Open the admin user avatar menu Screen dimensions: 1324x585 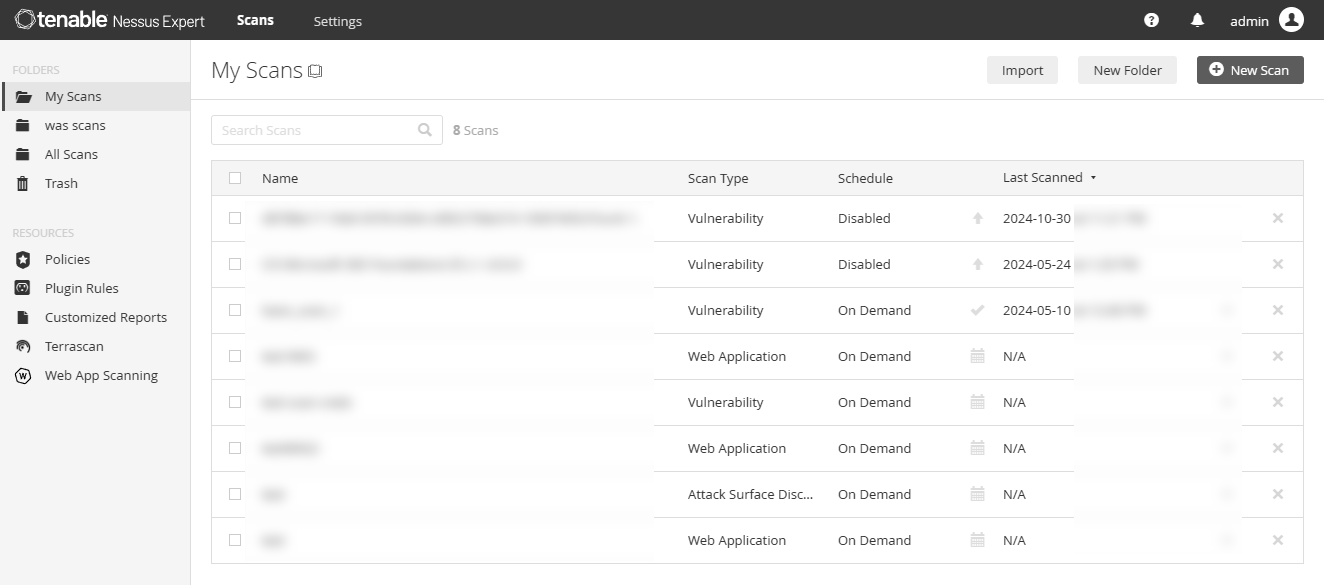click(x=1291, y=20)
